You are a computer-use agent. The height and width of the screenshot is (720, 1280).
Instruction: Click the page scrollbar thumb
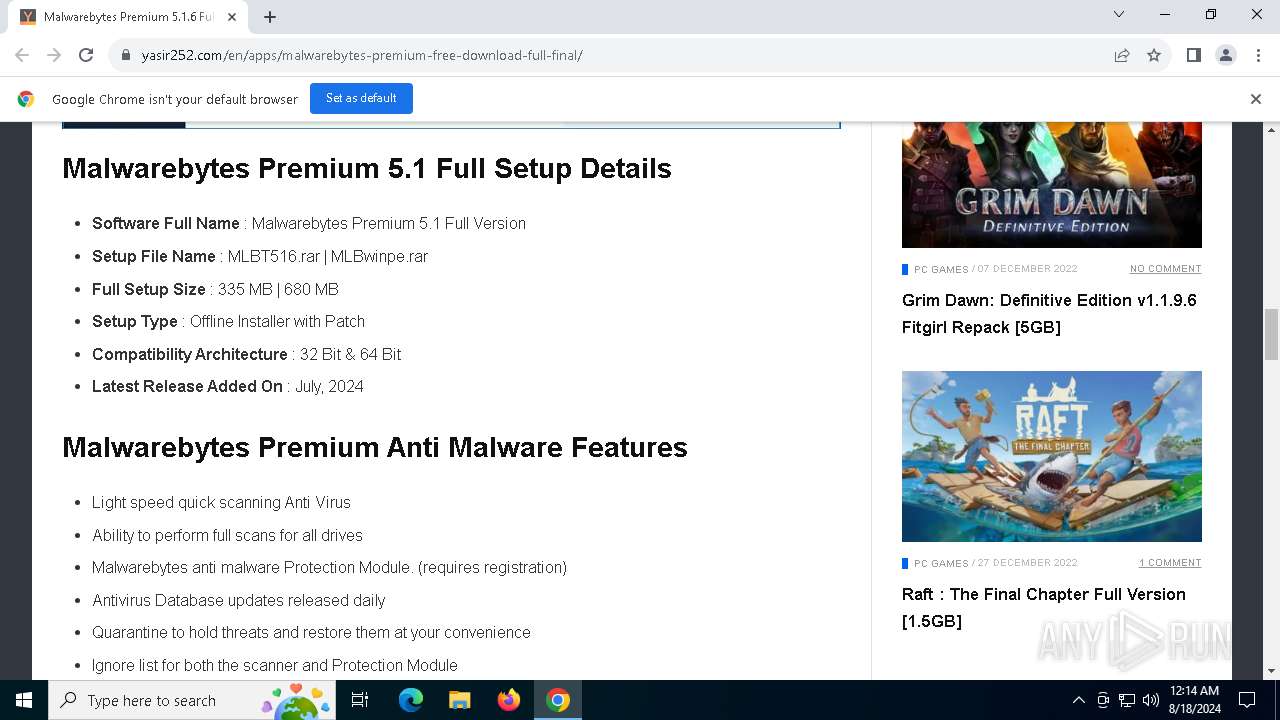click(x=1272, y=335)
